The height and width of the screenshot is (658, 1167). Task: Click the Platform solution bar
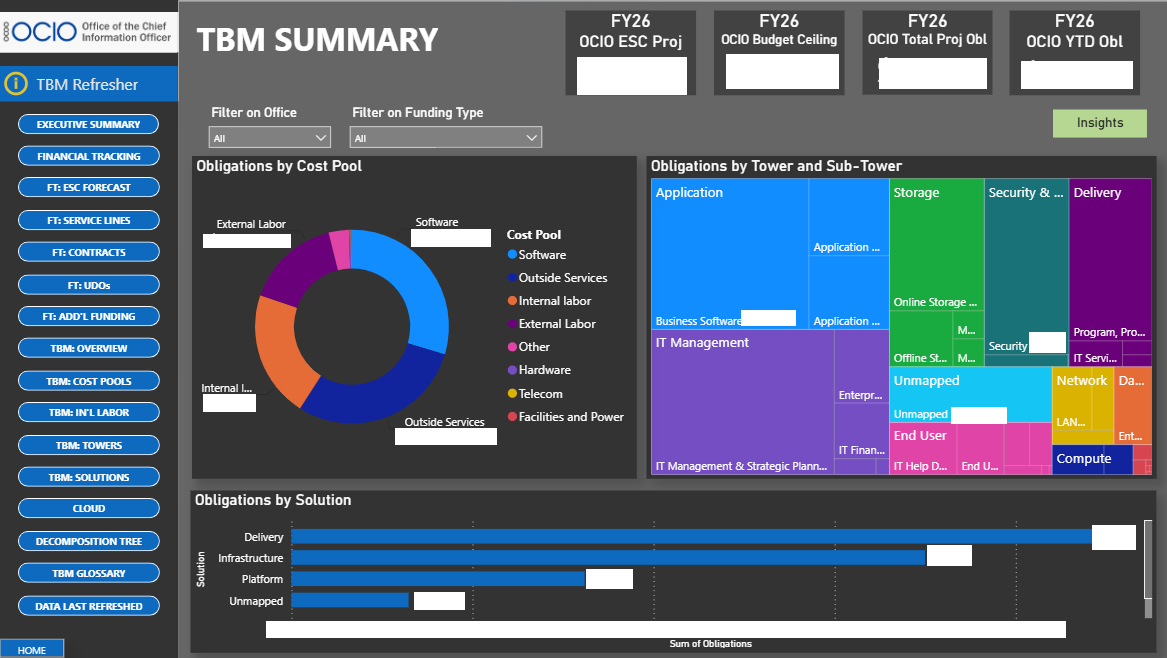[438, 578]
